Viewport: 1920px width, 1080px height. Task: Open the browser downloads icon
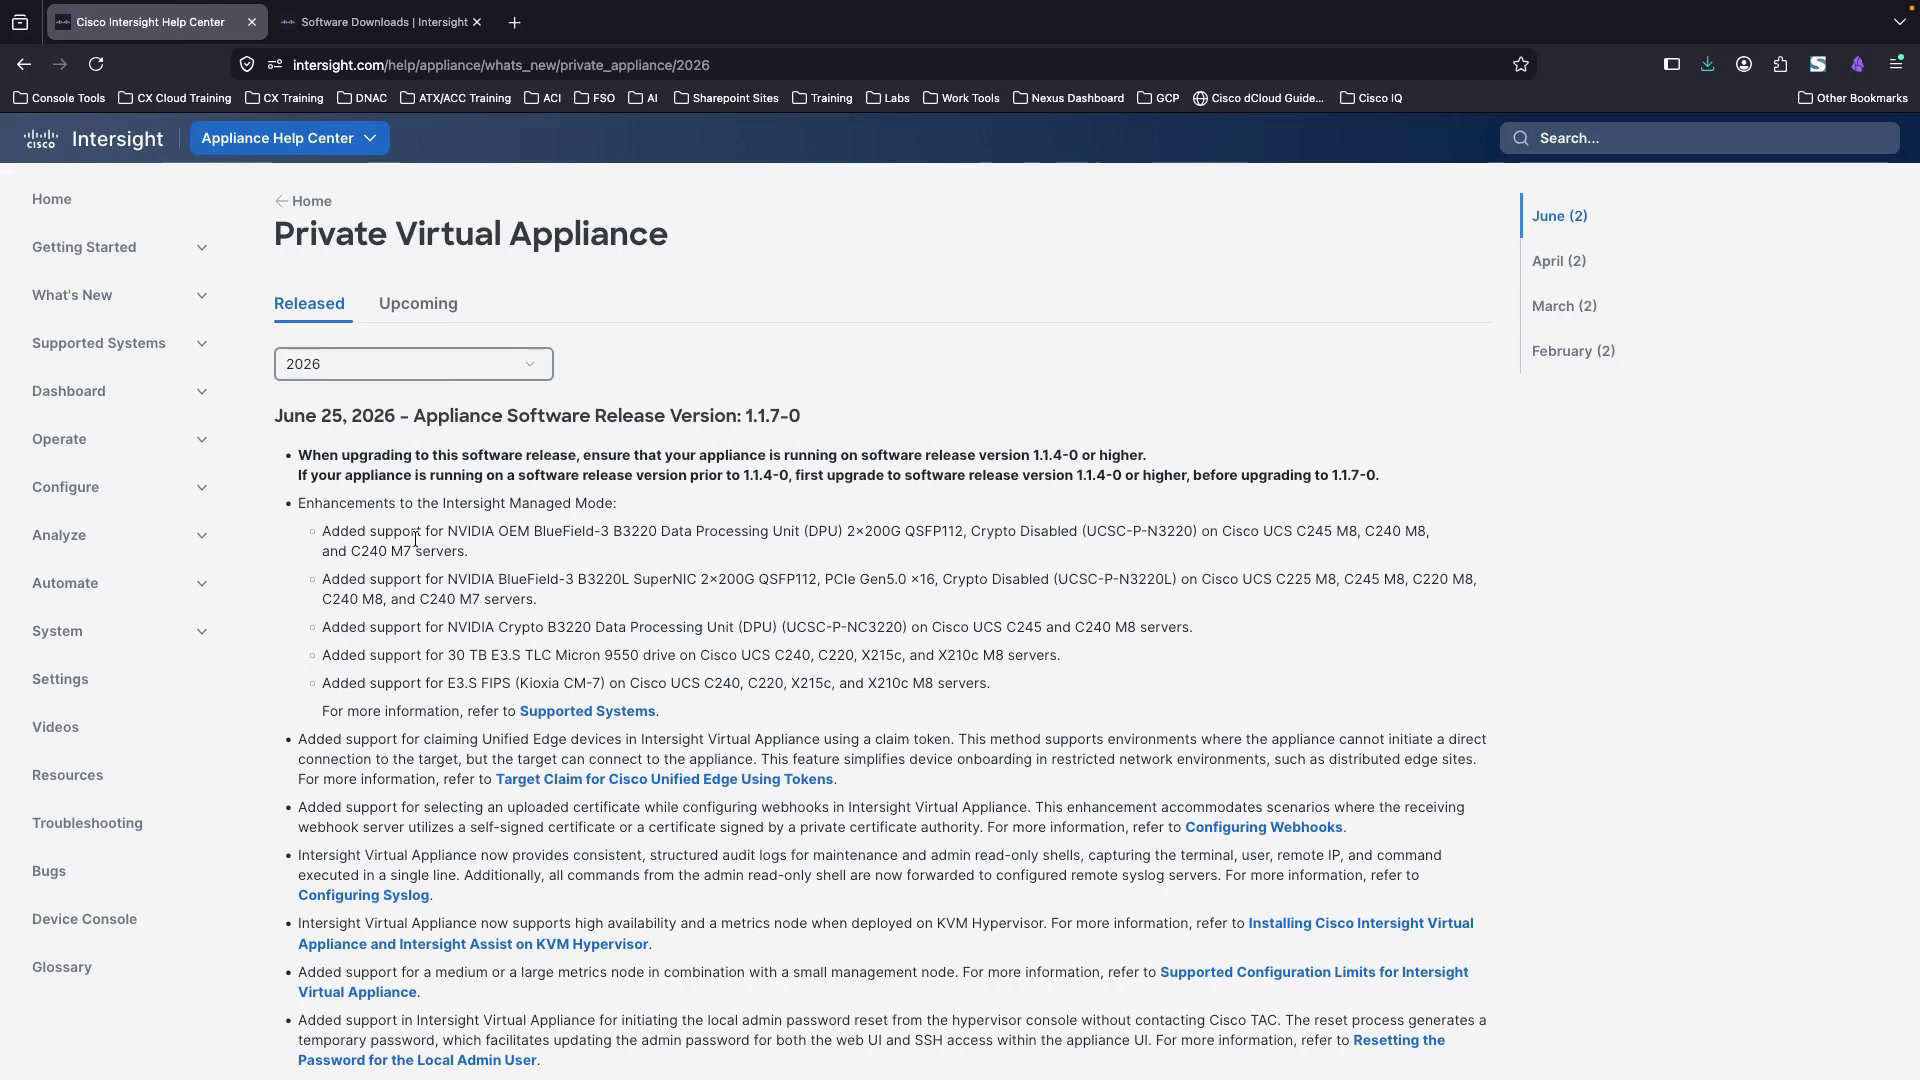1707,64
